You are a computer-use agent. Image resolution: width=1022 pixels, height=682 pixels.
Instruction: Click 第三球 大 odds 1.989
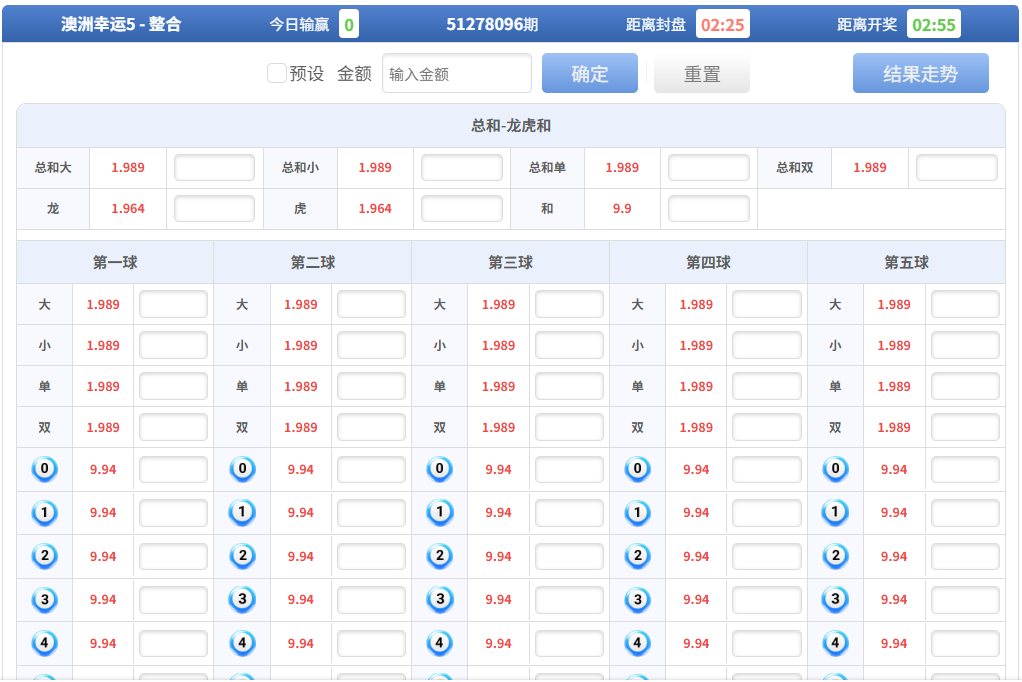(498, 305)
